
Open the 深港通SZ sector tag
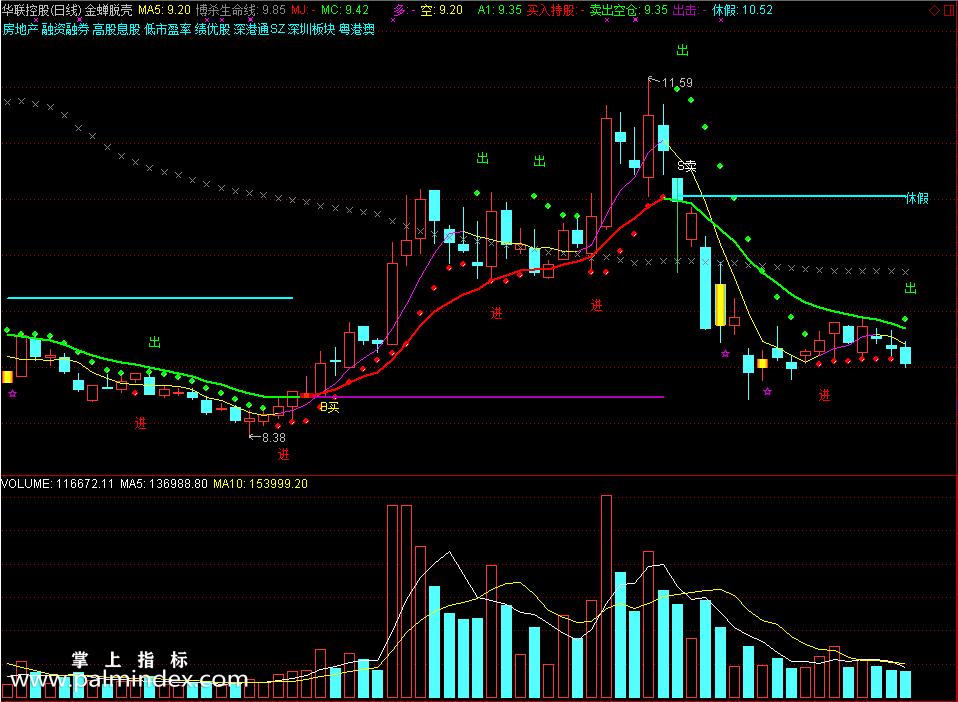tap(259, 29)
